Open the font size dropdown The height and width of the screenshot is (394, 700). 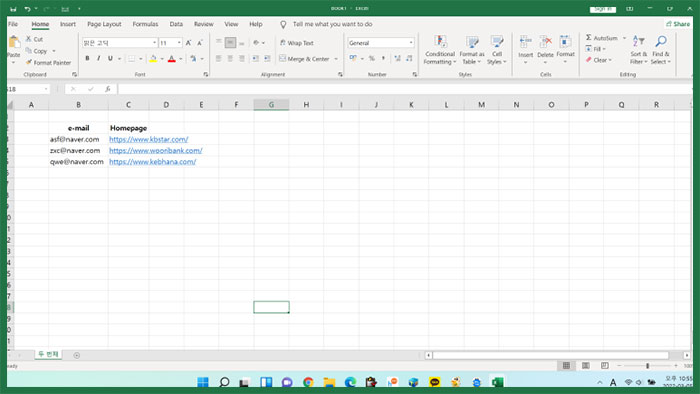click(179, 43)
